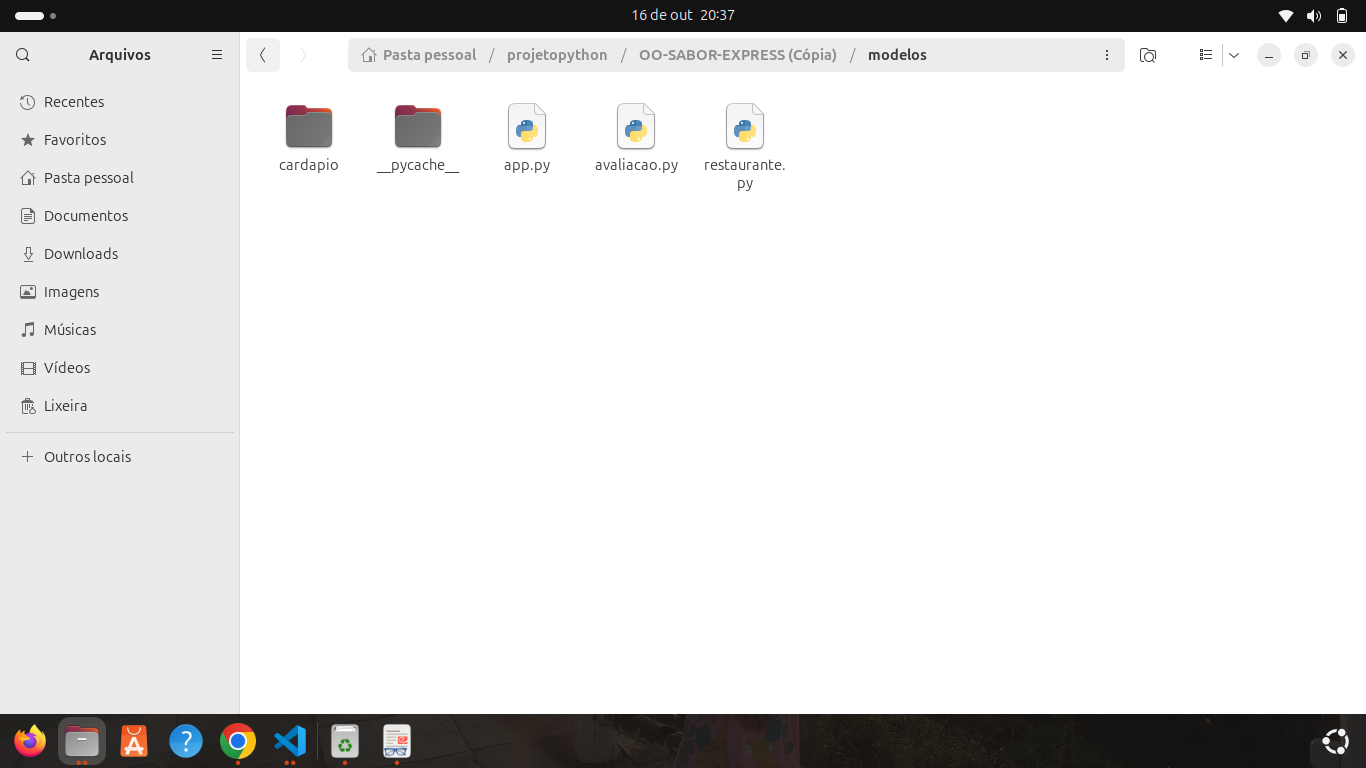Click the cardapio folder name label
1366x768 pixels.
click(x=309, y=165)
